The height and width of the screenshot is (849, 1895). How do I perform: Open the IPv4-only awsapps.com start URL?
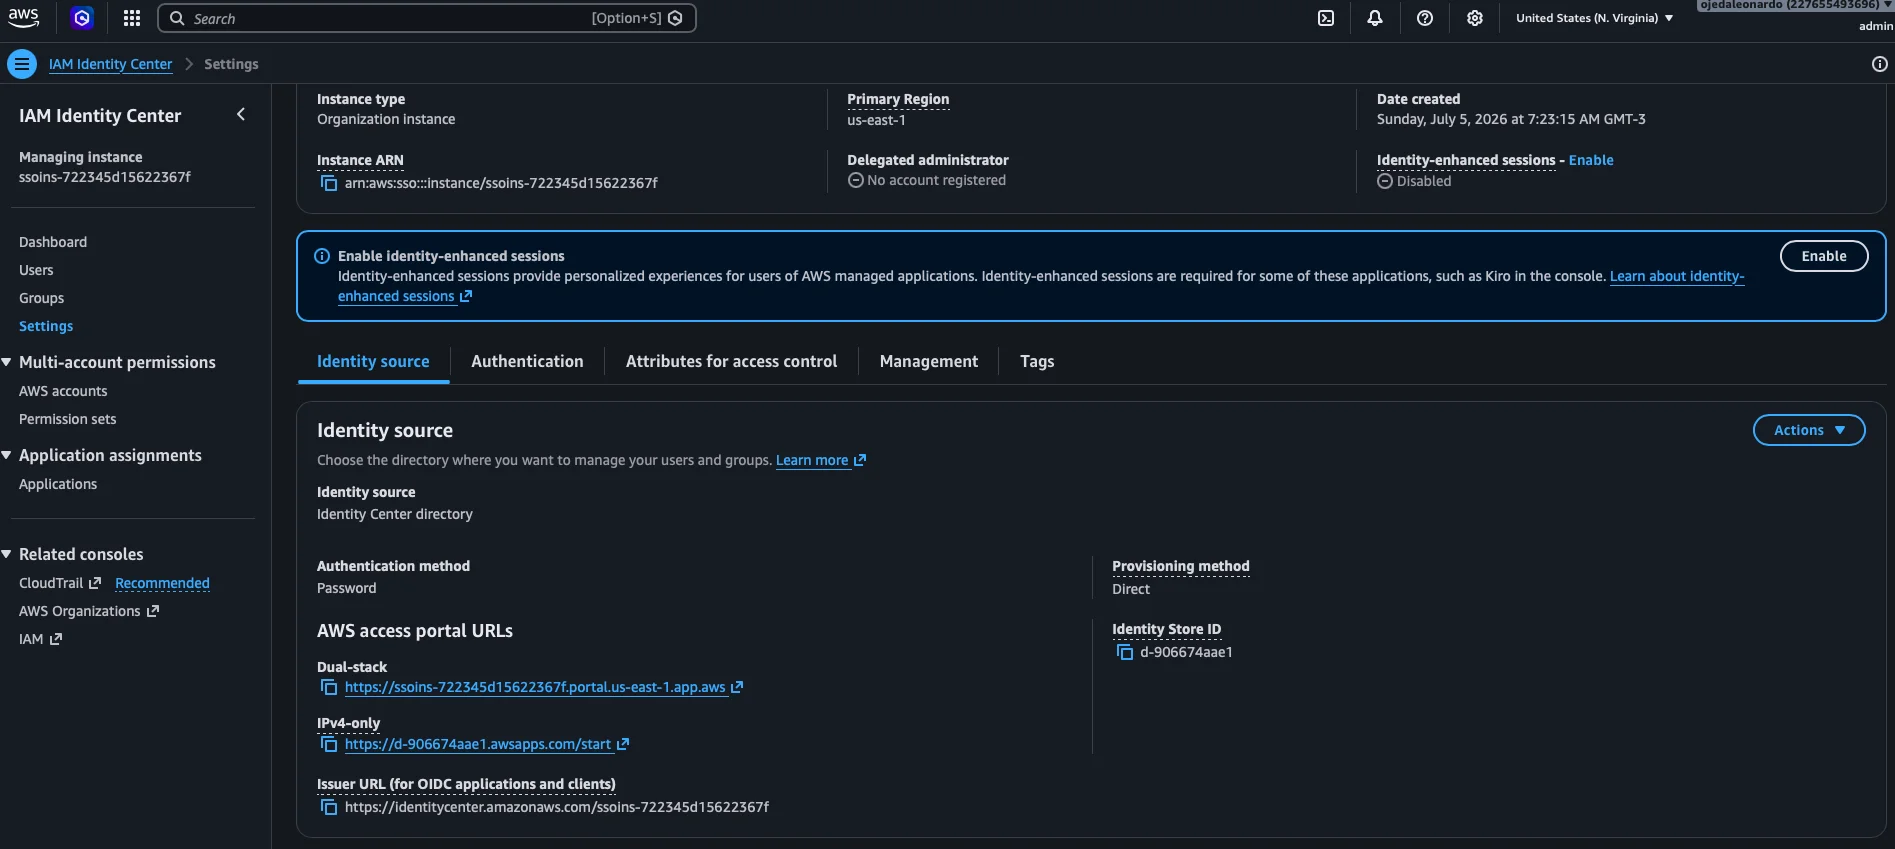tap(478, 744)
